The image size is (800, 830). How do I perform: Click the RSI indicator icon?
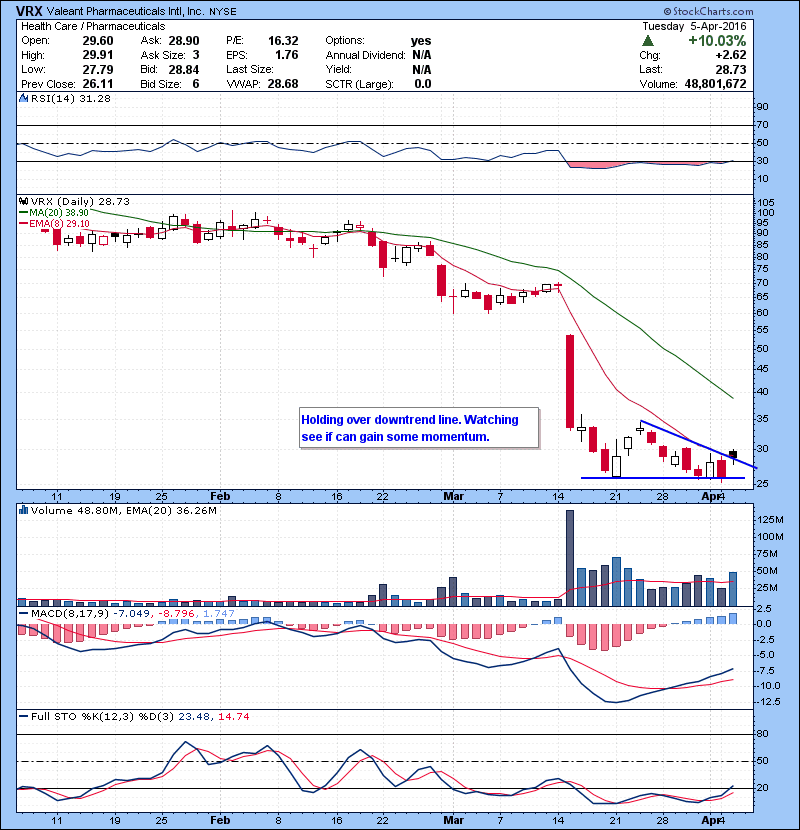click(23, 98)
